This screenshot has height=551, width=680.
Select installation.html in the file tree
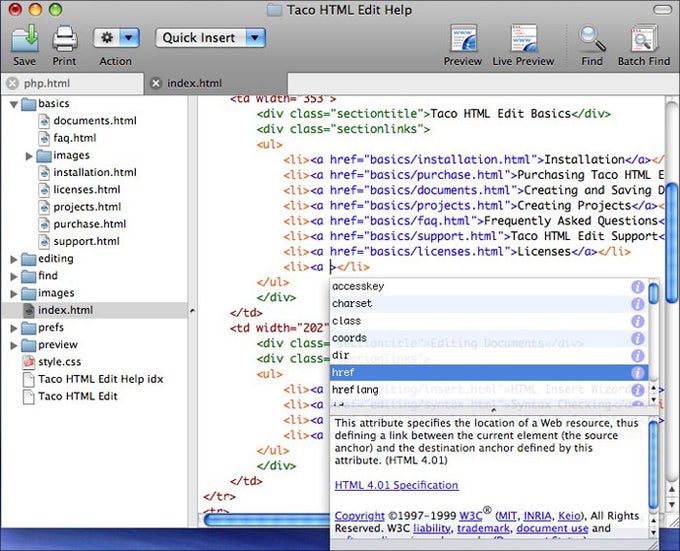(95, 172)
